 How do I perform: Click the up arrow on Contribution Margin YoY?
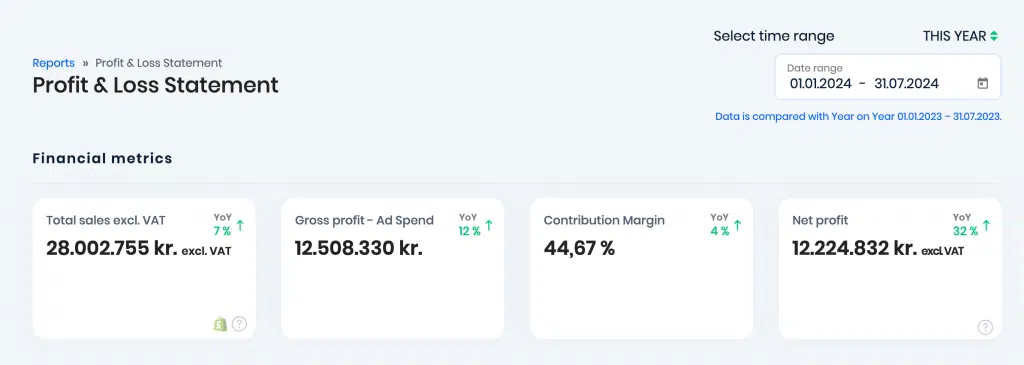pyautogui.click(x=737, y=225)
